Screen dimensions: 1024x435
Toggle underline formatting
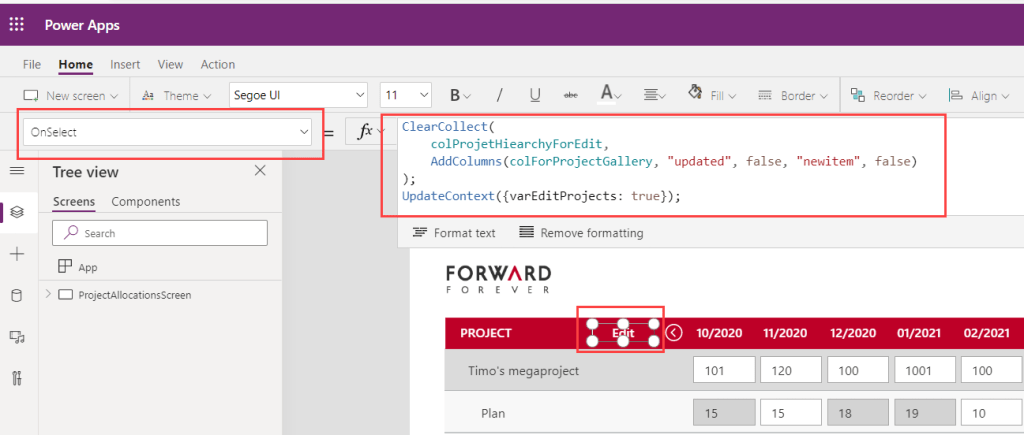[535, 96]
